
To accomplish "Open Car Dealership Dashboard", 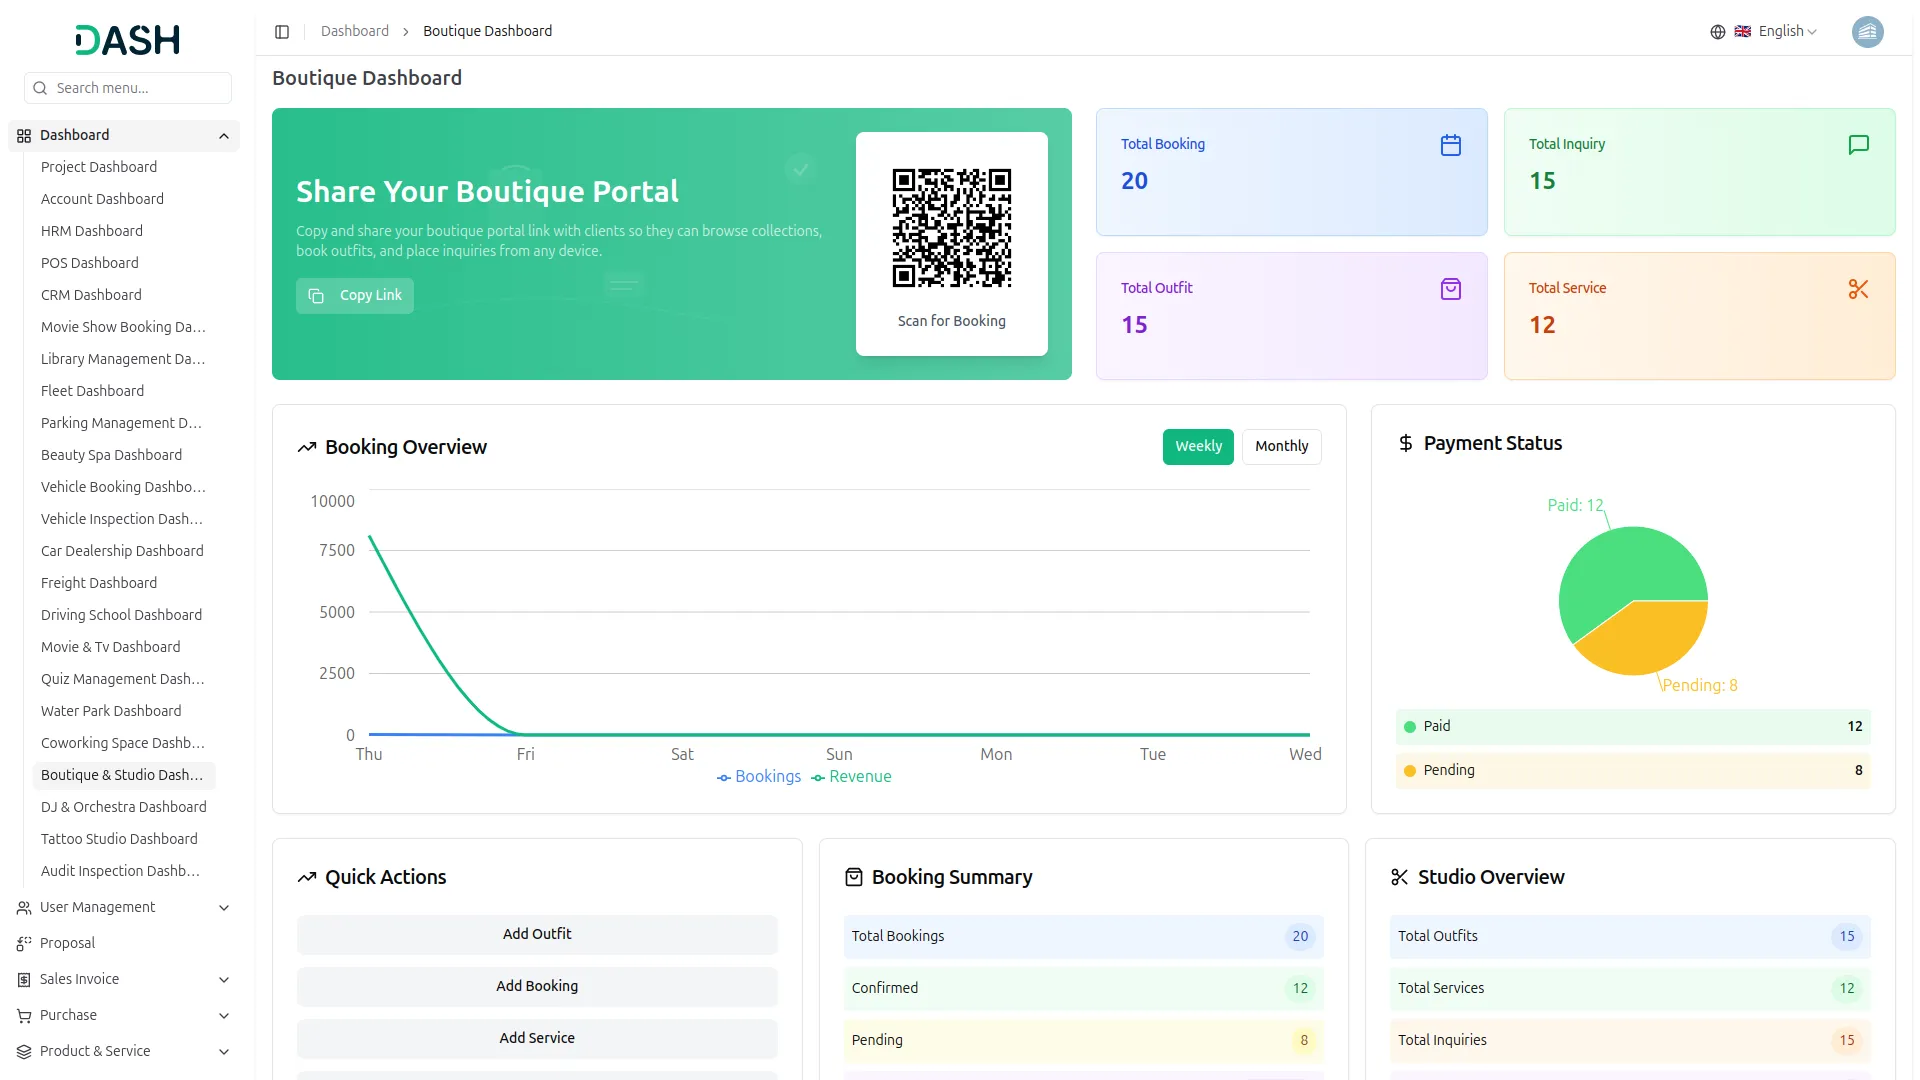I will pos(122,551).
